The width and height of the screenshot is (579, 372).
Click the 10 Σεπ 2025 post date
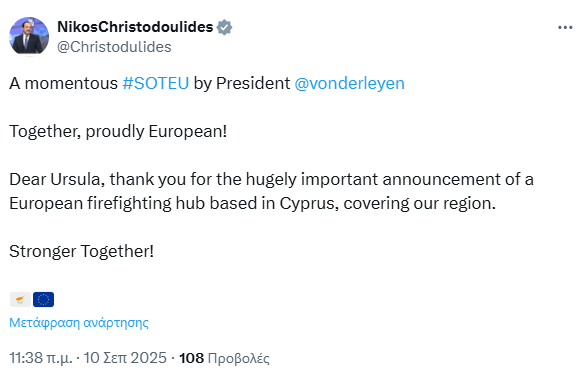click(125, 358)
